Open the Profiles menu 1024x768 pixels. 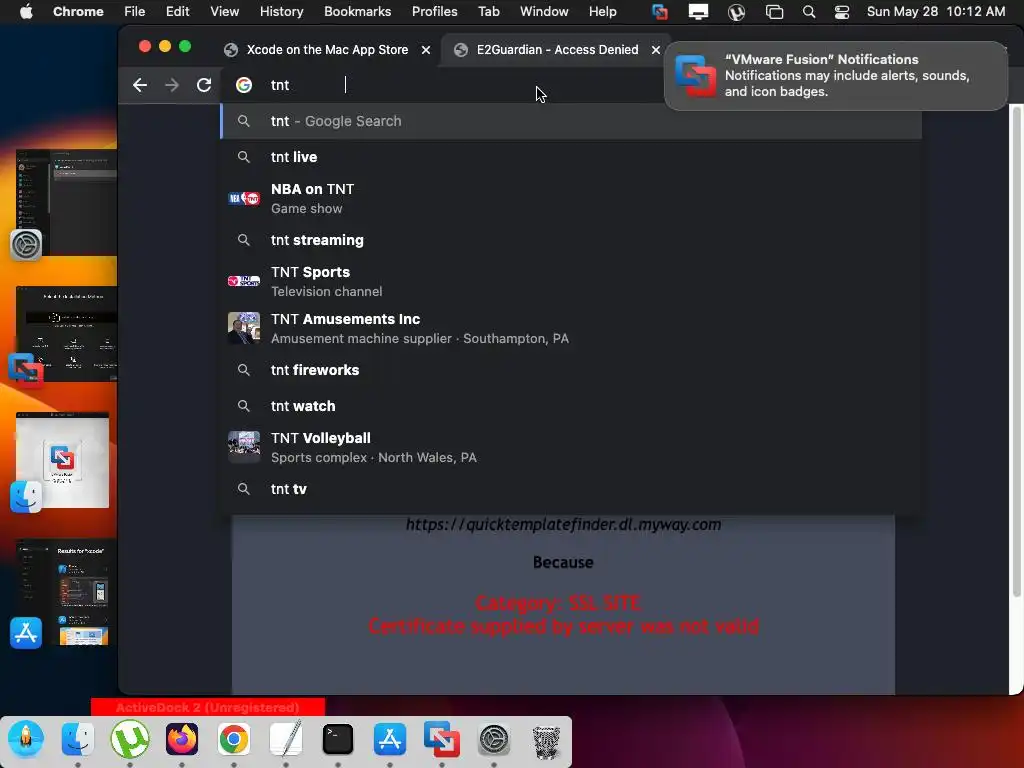[x=434, y=11]
